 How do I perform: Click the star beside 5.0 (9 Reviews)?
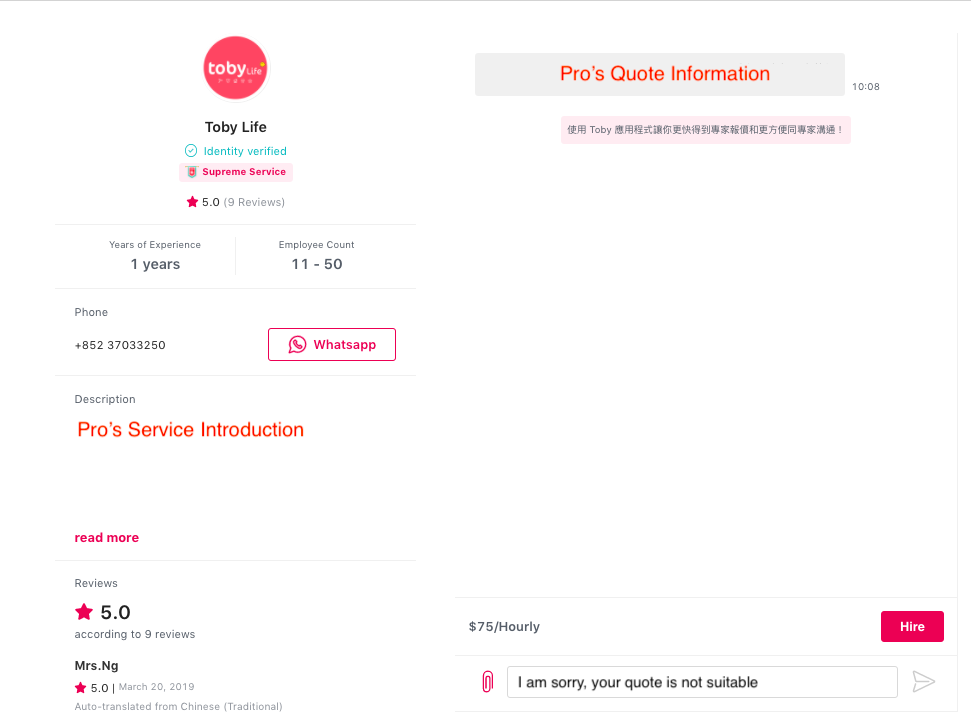192,202
